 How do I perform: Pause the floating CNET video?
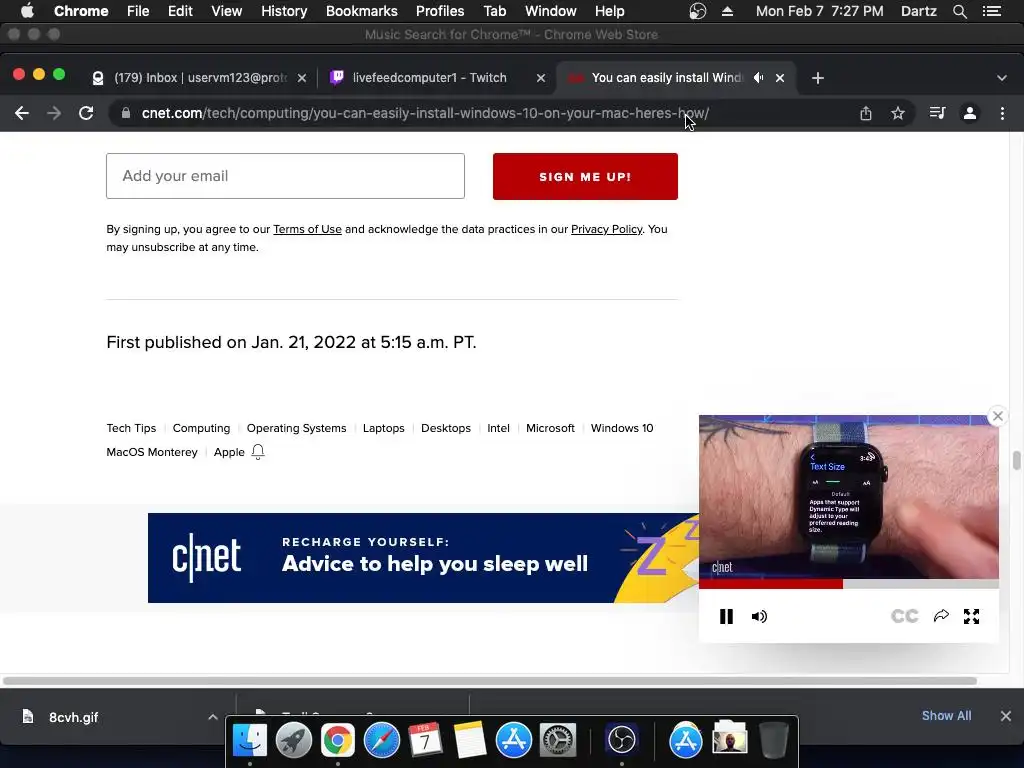[726, 616]
